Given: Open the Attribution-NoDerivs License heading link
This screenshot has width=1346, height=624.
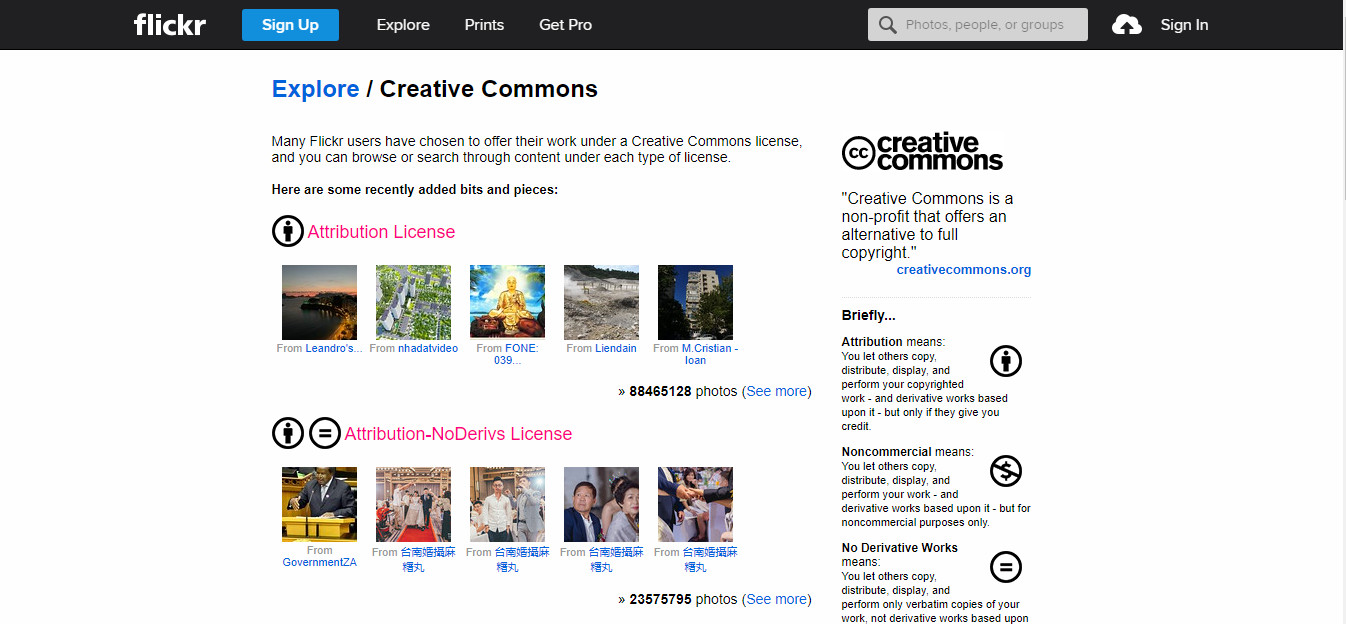Looking at the screenshot, I should tap(458, 434).
